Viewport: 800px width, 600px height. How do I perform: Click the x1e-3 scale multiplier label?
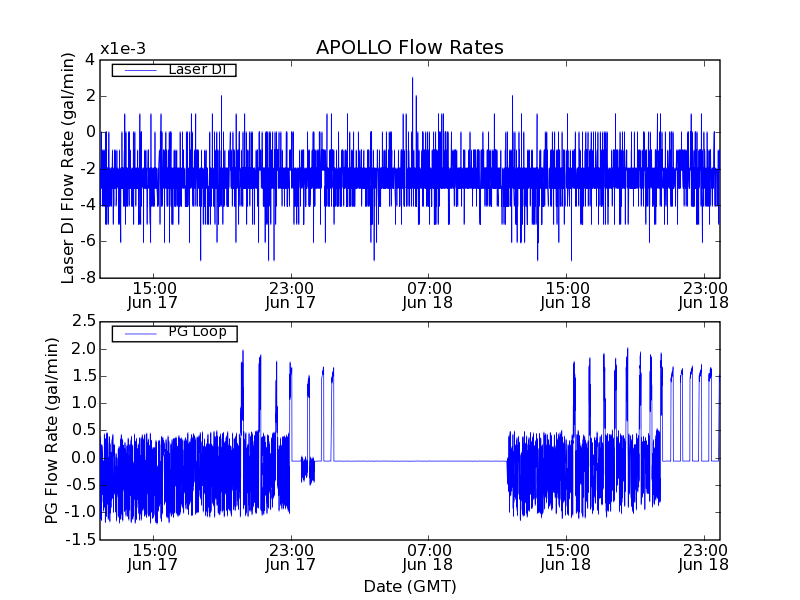point(123,49)
